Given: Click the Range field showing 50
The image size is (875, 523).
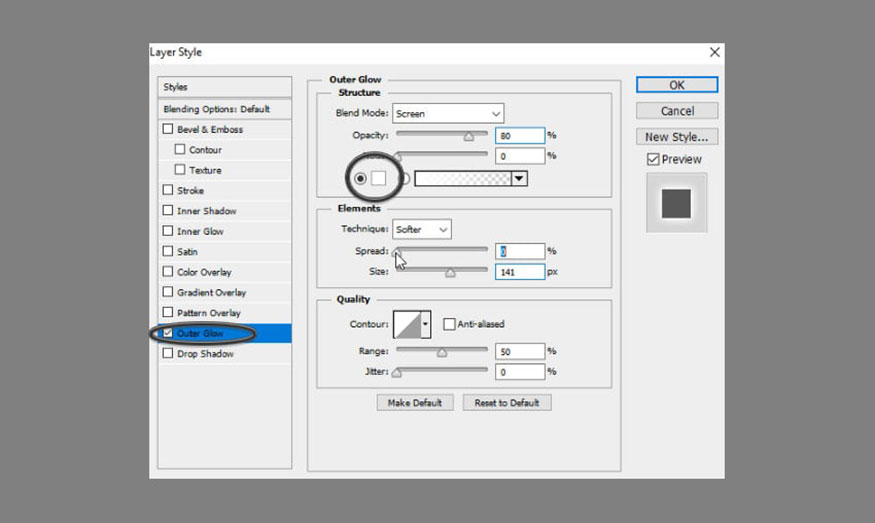Looking at the screenshot, I should [520, 351].
